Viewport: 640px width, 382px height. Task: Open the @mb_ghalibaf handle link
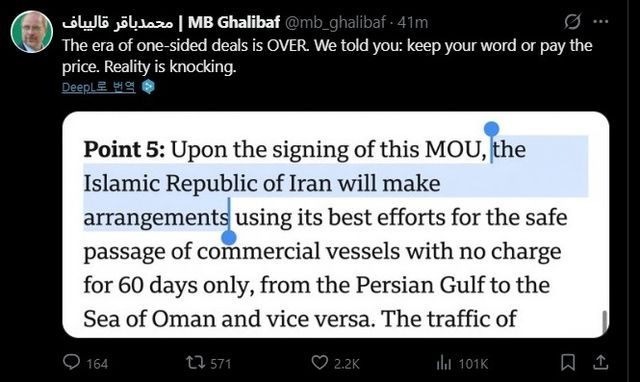point(335,22)
